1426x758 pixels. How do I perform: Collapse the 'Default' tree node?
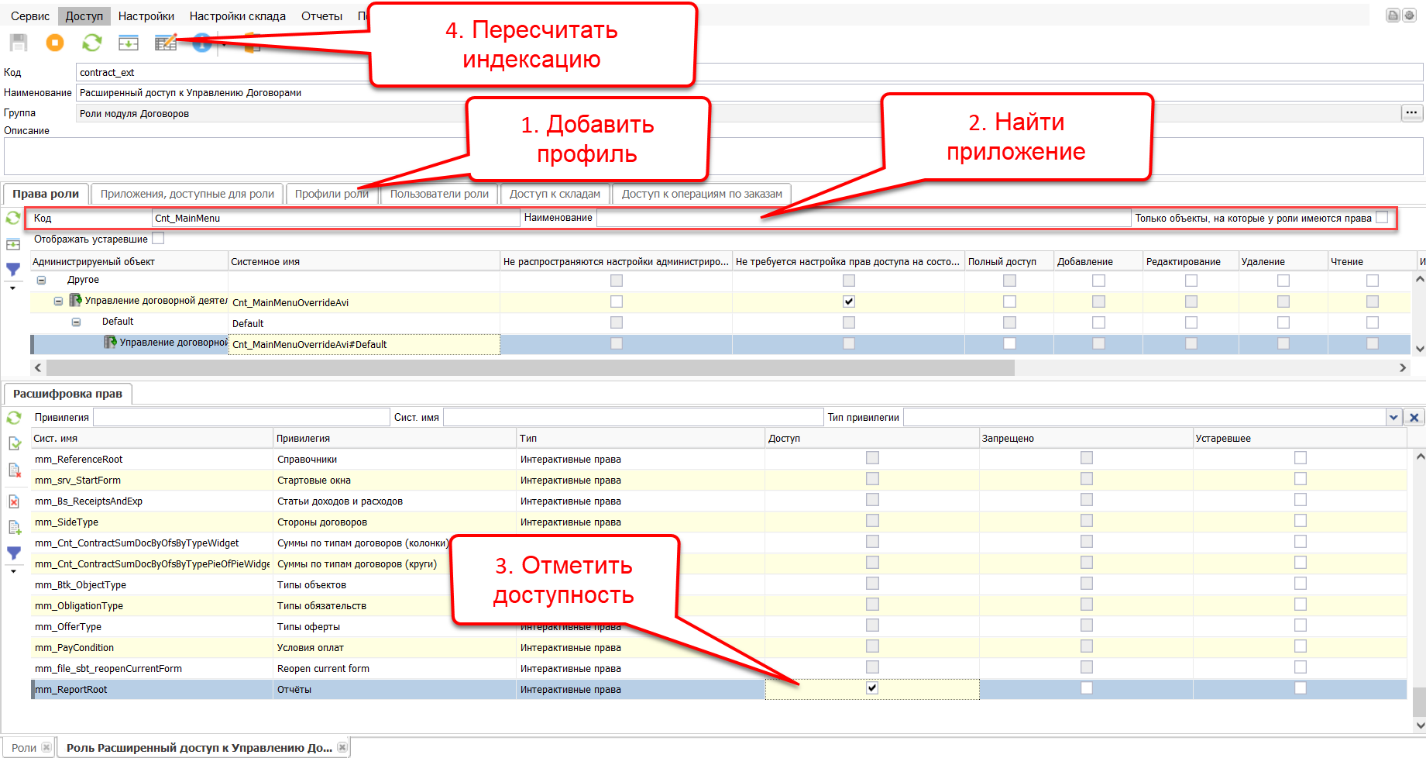(76, 322)
